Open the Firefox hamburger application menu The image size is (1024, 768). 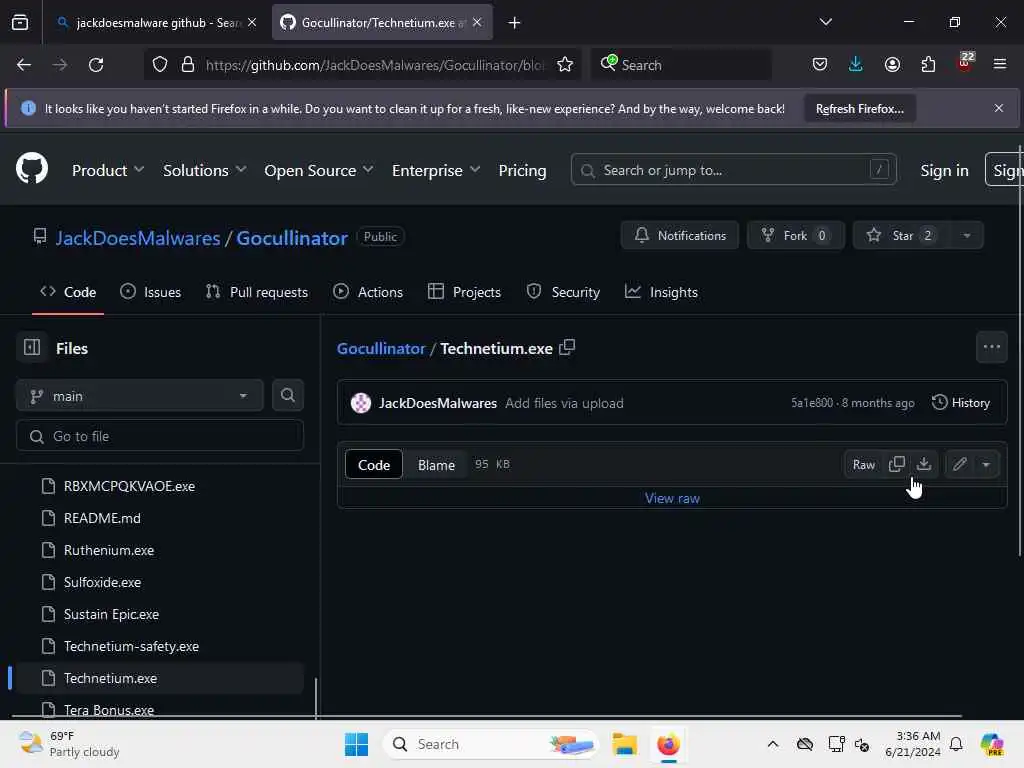pos(999,65)
